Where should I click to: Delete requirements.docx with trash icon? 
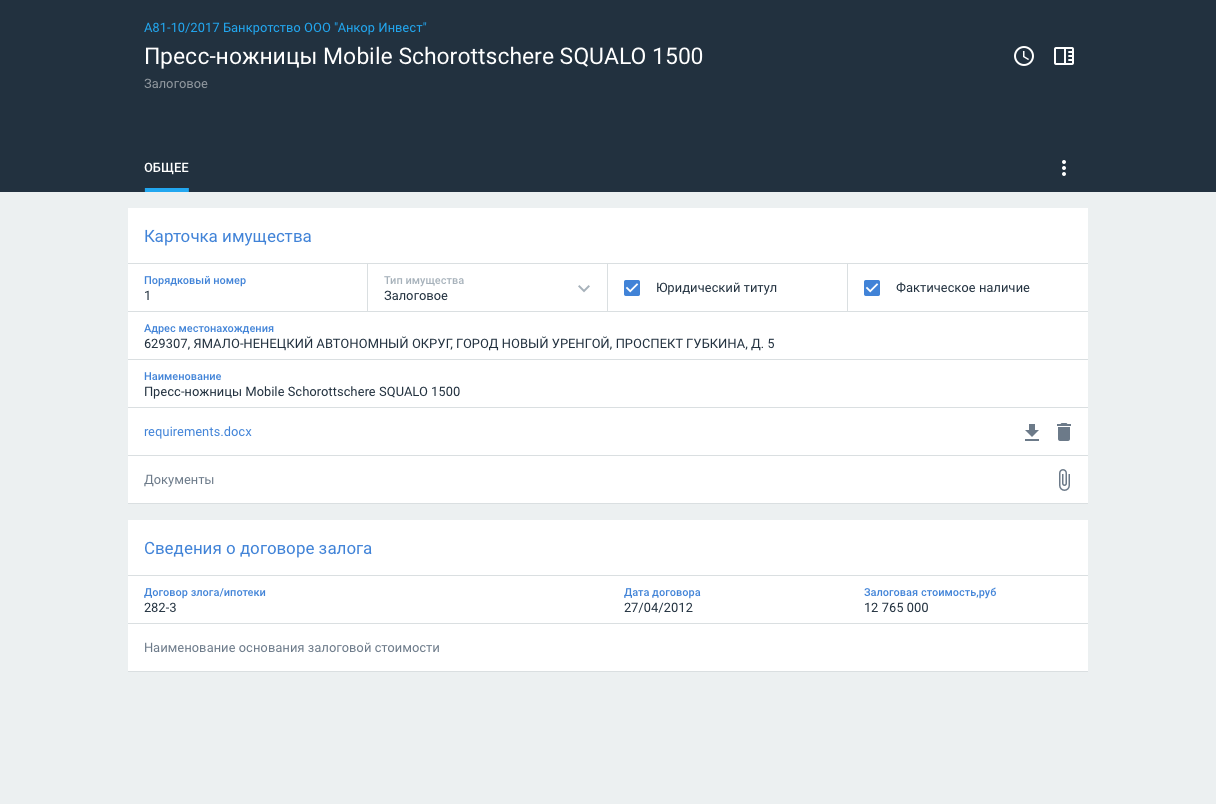1064,432
